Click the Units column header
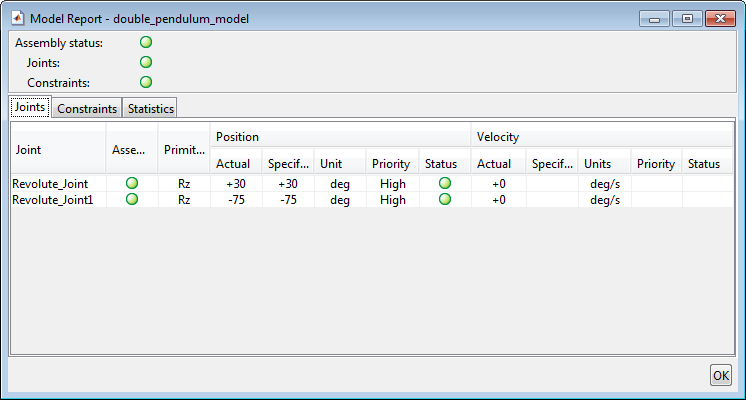 pos(604,164)
